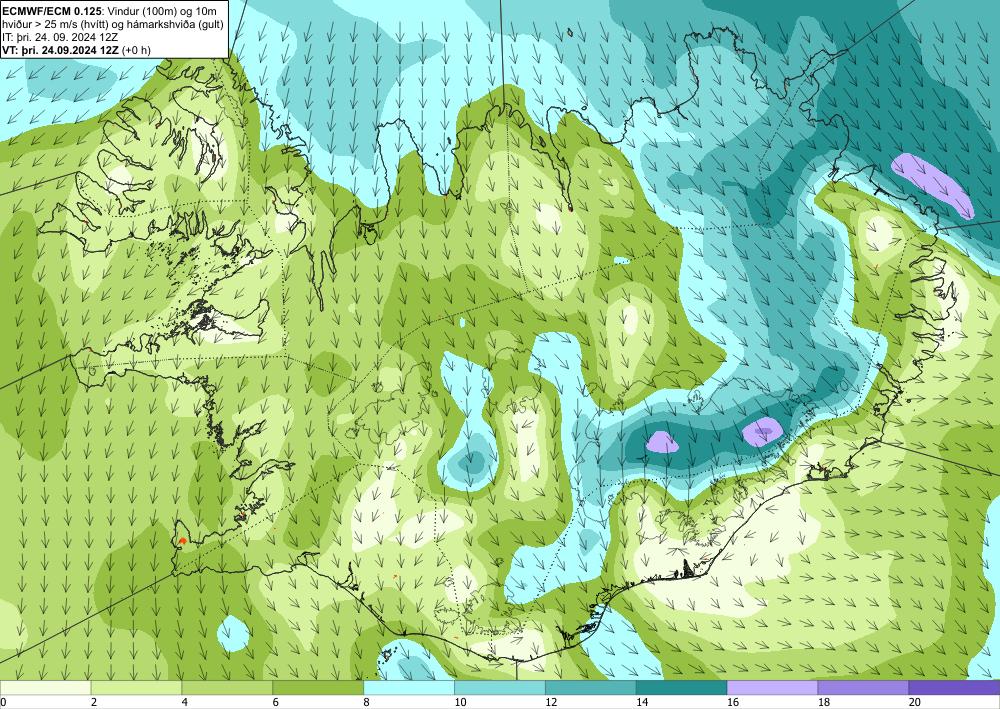Image resolution: width=1000 pixels, height=709 pixels.
Task: Click the 0–2 m/s pale legend swatch
Action: pyautogui.click(x=46, y=687)
